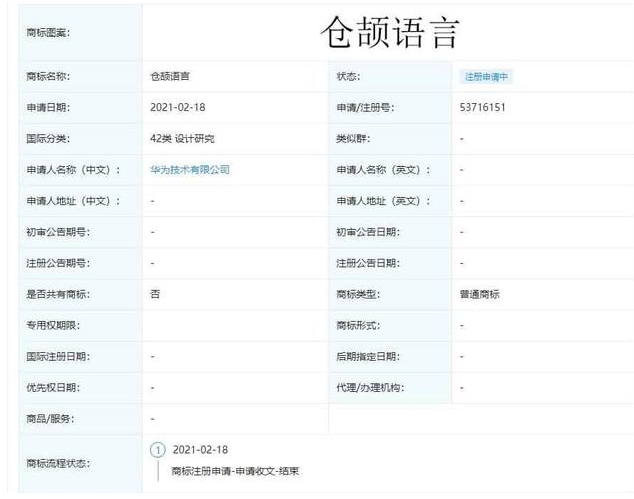The height and width of the screenshot is (499, 634).
Task: Click the 商标图案 label
Action: (48, 32)
